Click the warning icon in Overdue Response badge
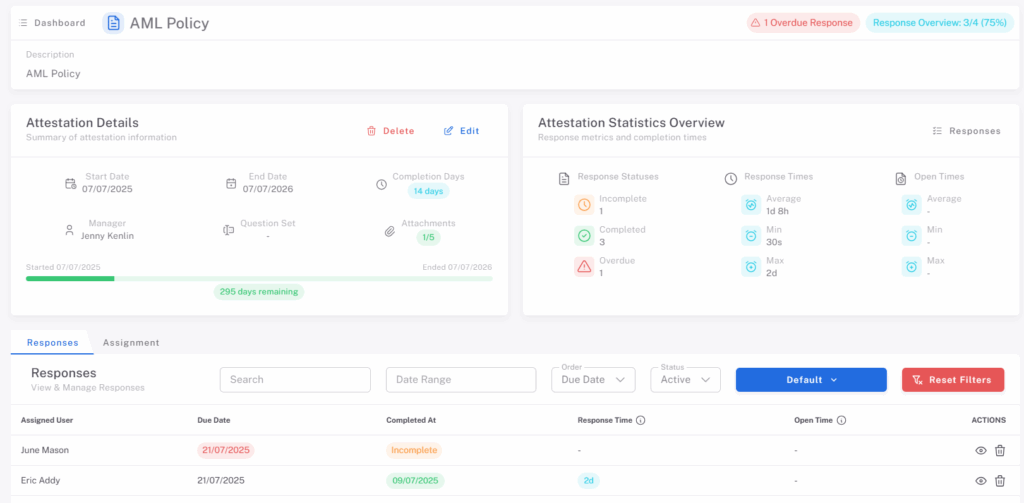 click(x=756, y=23)
